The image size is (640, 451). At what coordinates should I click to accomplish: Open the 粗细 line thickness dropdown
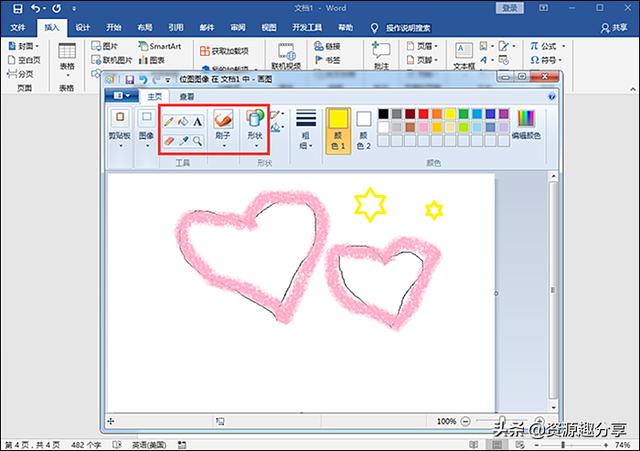coord(305,128)
